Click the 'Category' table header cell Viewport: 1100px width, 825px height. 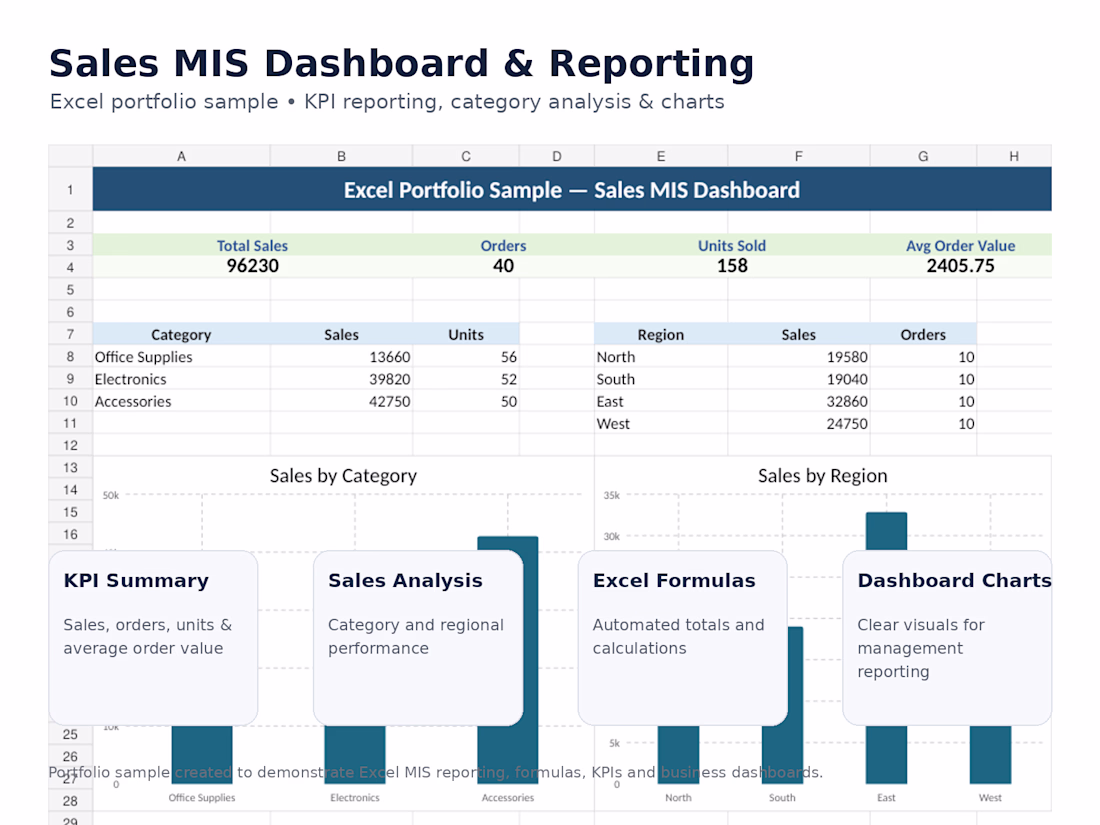[x=181, y=335]
